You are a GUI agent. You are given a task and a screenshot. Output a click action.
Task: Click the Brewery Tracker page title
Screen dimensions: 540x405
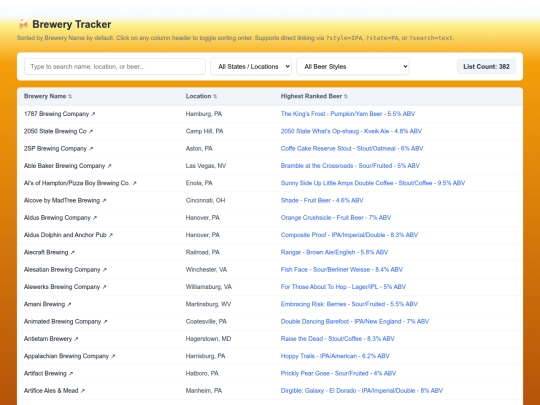[x=72, y=24]
